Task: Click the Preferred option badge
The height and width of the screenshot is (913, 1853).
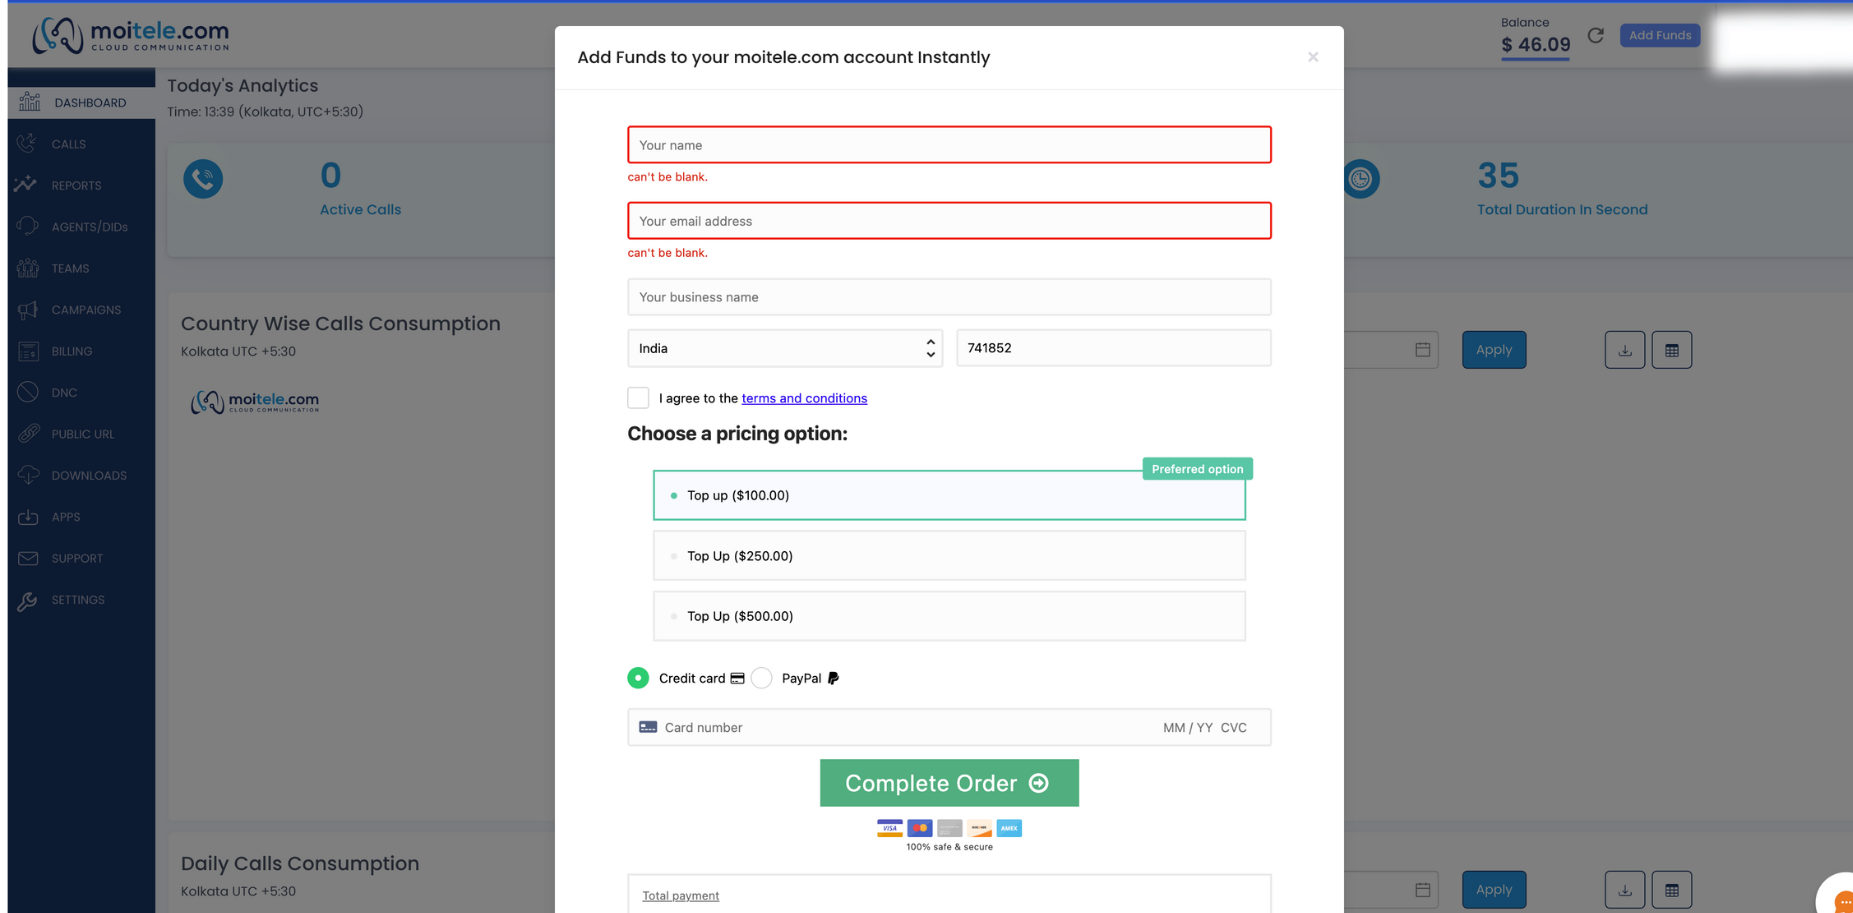Action: (1197, 469)
